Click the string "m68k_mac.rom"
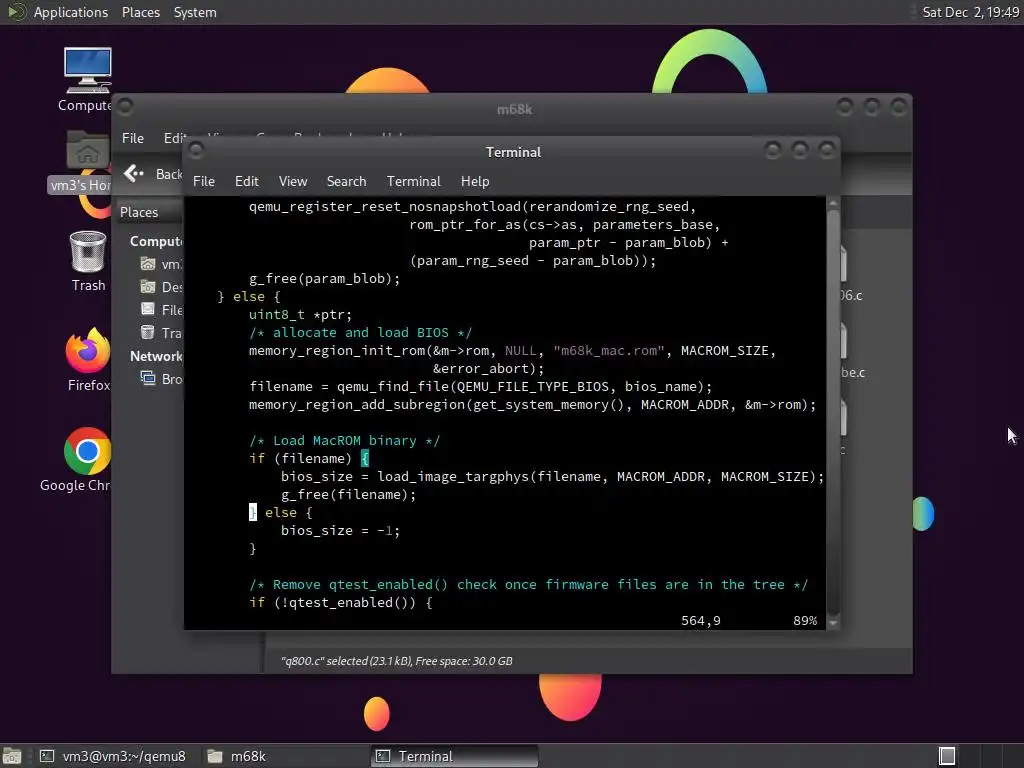 pyautogui.click(x=609, y=351)
